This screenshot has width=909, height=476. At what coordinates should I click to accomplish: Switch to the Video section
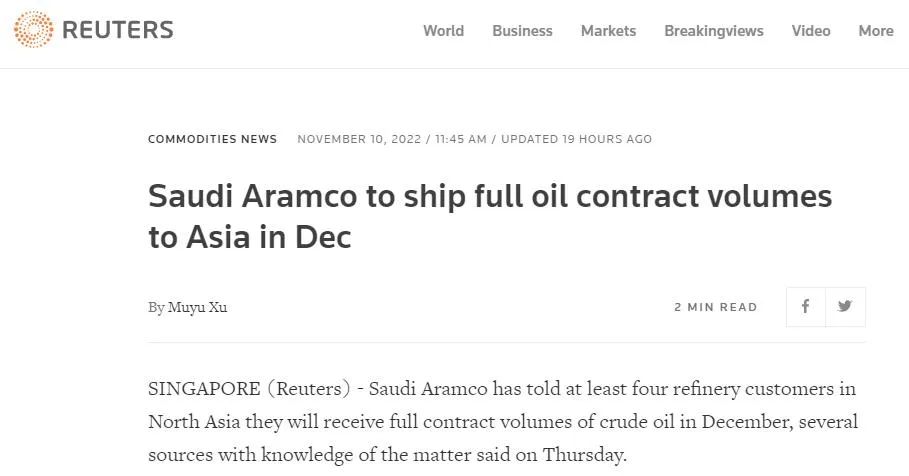tap(811, 31)
